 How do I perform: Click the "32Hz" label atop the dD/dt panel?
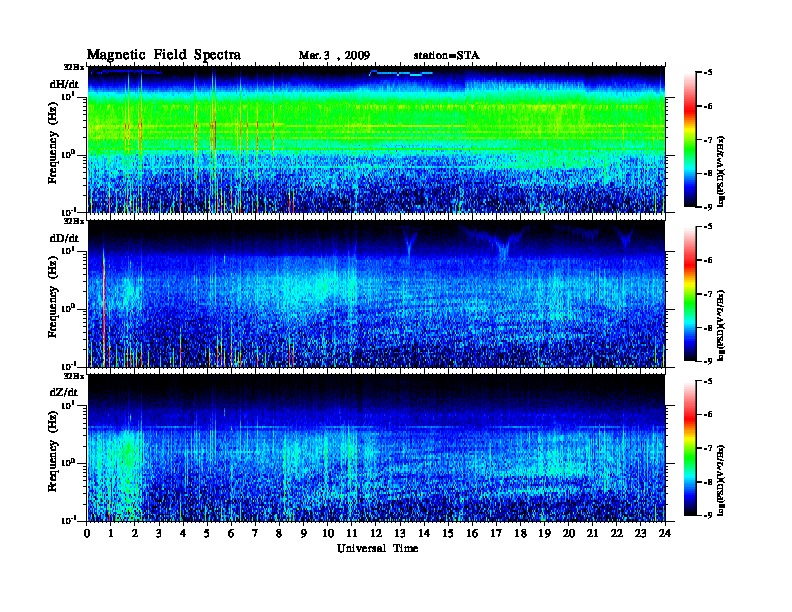74,221
